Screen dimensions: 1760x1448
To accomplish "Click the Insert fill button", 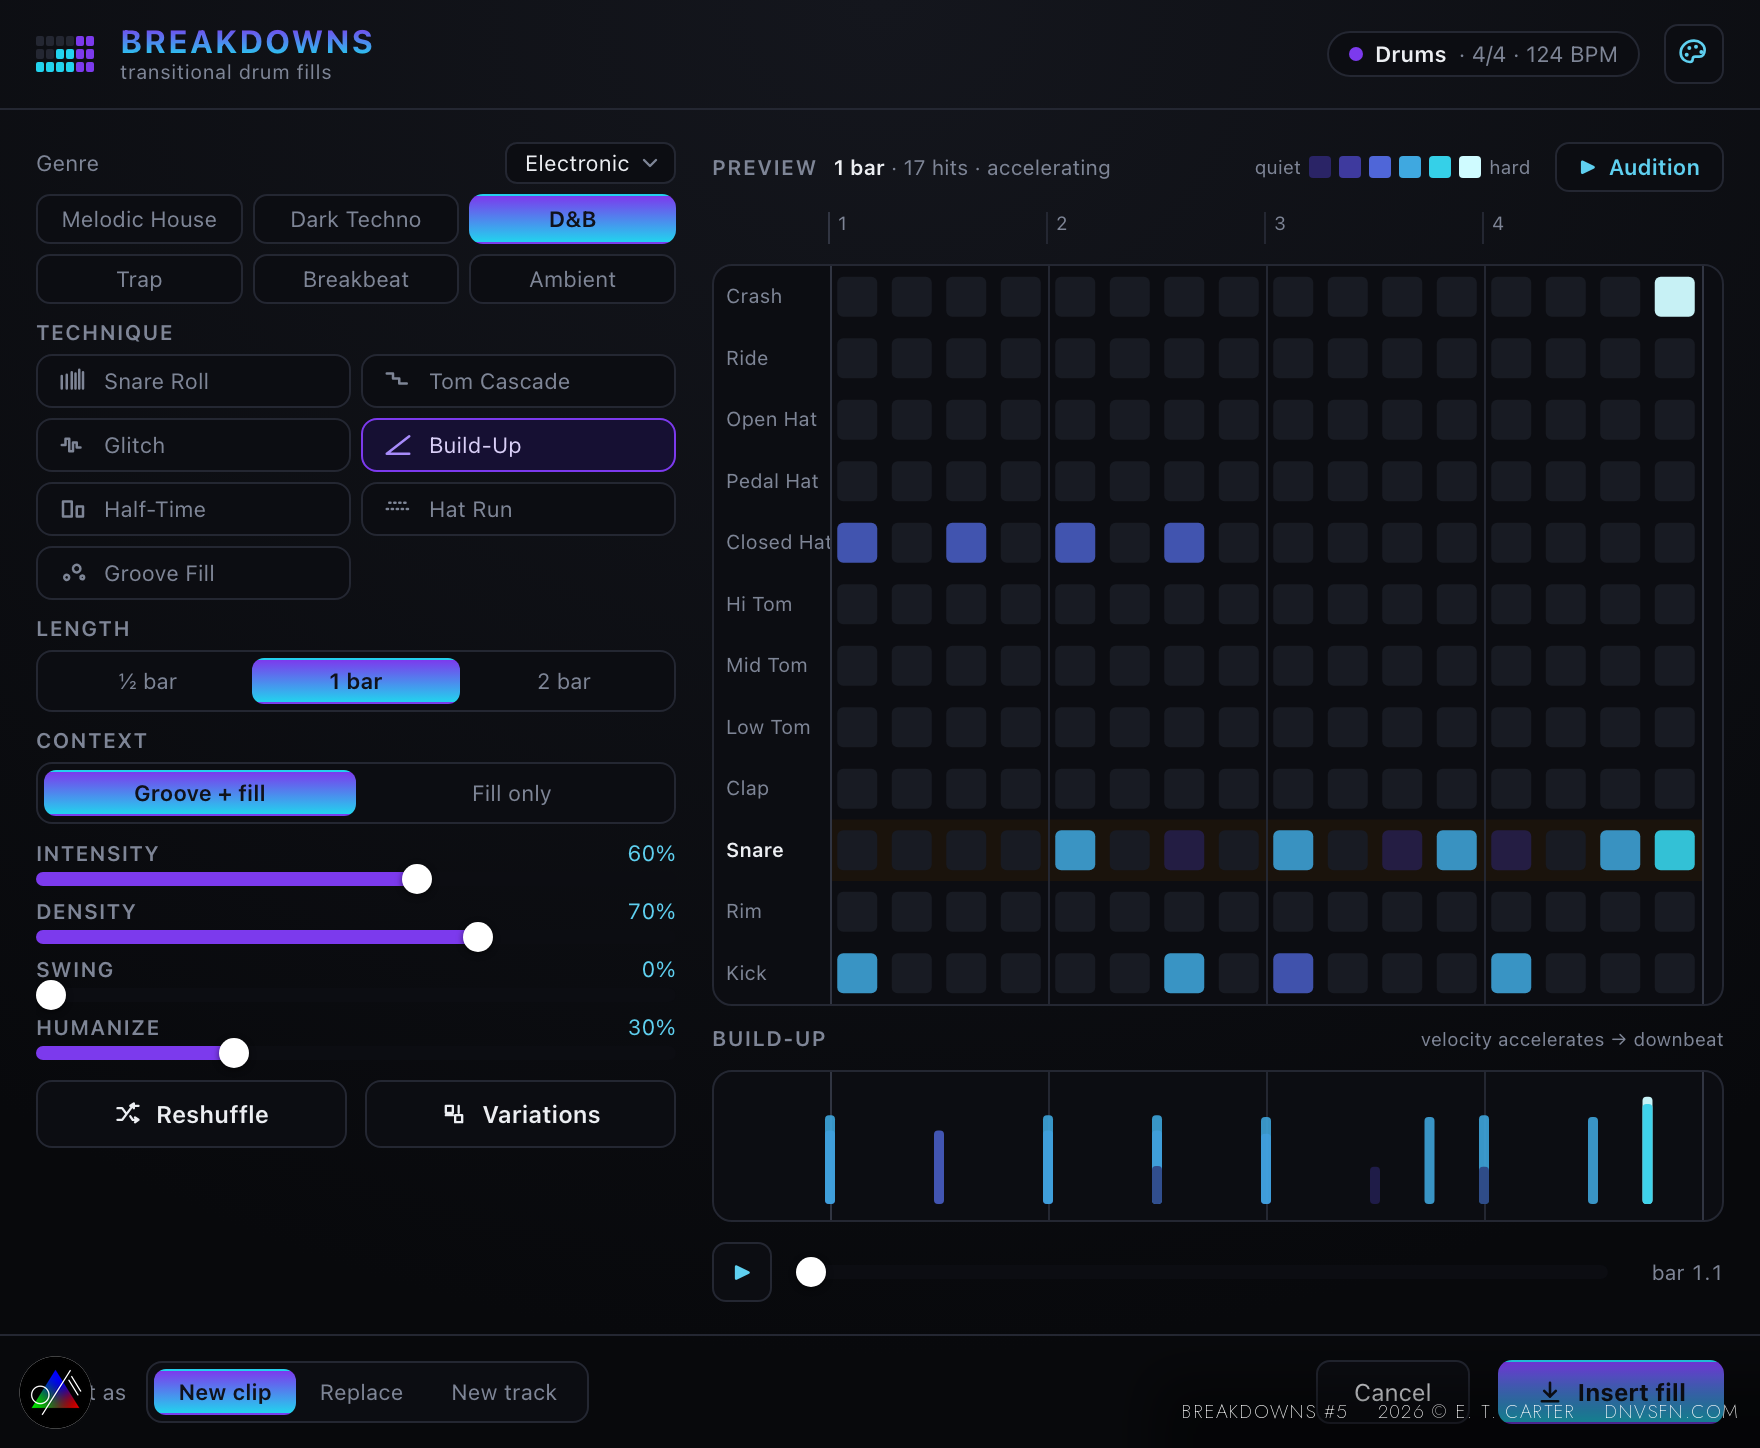I will pyautogui.click(x=1611, y=1392).
